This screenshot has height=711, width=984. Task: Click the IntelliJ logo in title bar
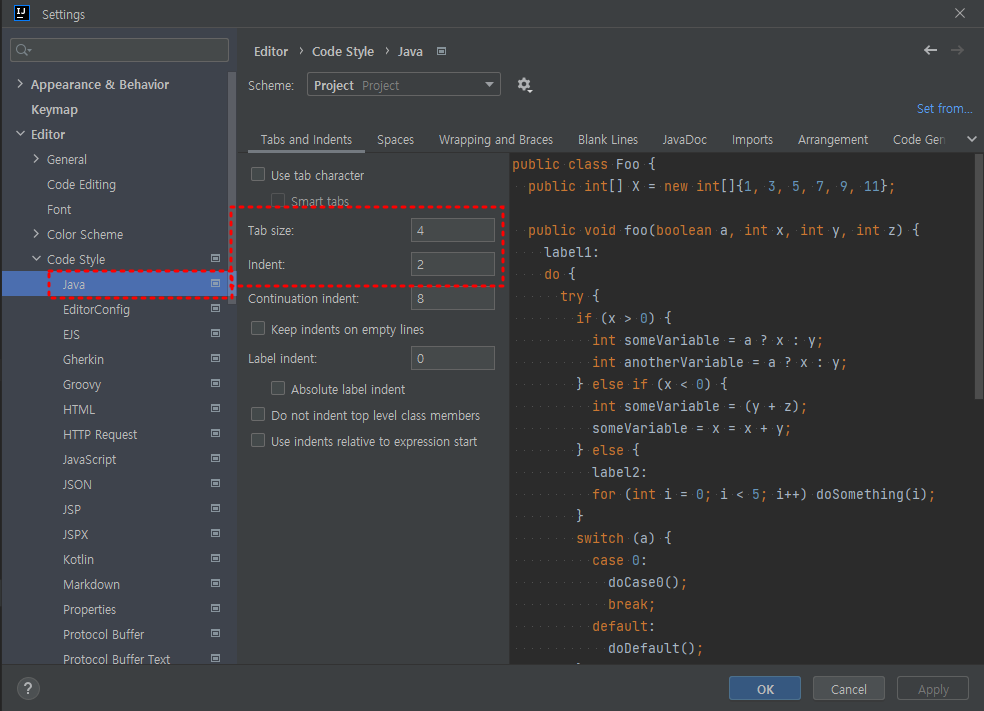(x=22, y=13)
